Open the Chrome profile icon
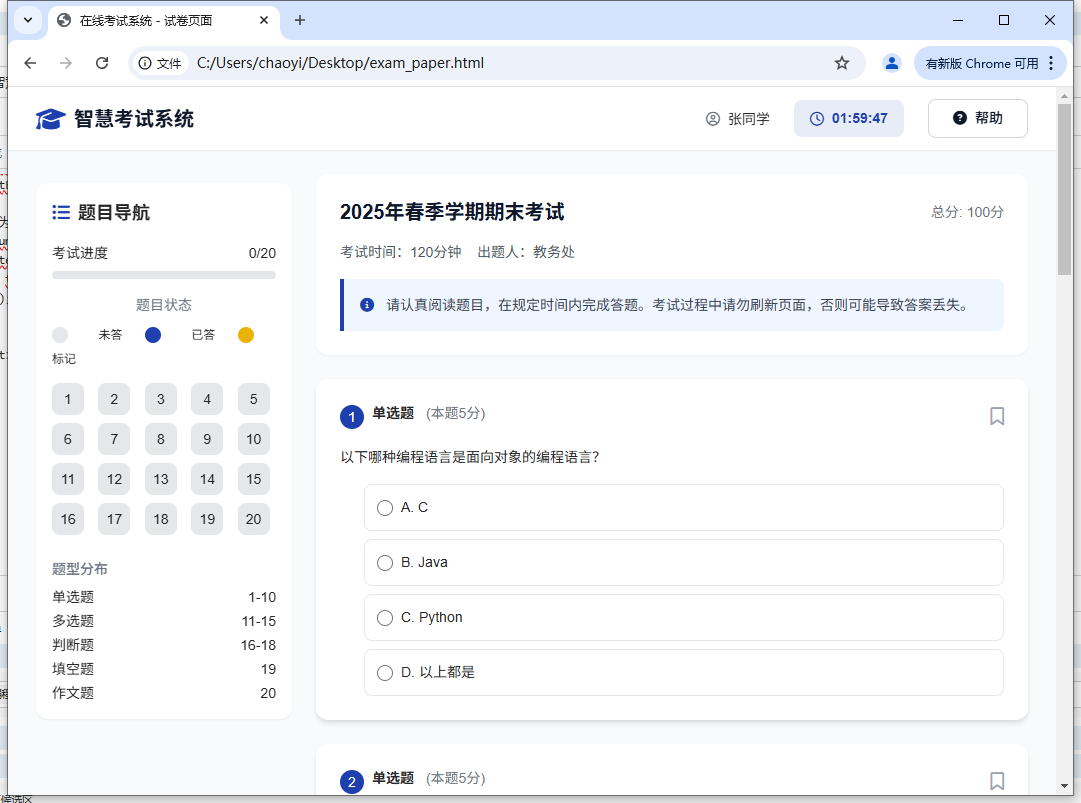 pos(891,63)
